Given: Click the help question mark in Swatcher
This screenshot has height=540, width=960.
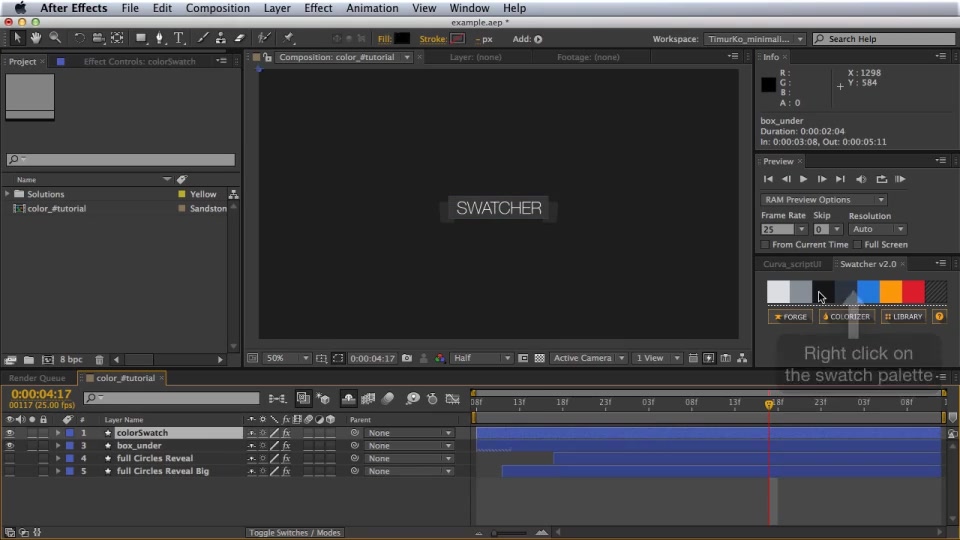Looking at the screenshot, I should pyautogui.click(x=939, y=317).
